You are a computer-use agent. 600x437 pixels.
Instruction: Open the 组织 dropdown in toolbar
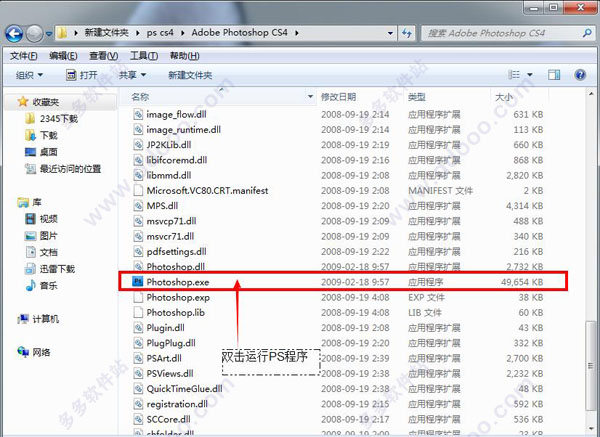click(x=29, y=75)
